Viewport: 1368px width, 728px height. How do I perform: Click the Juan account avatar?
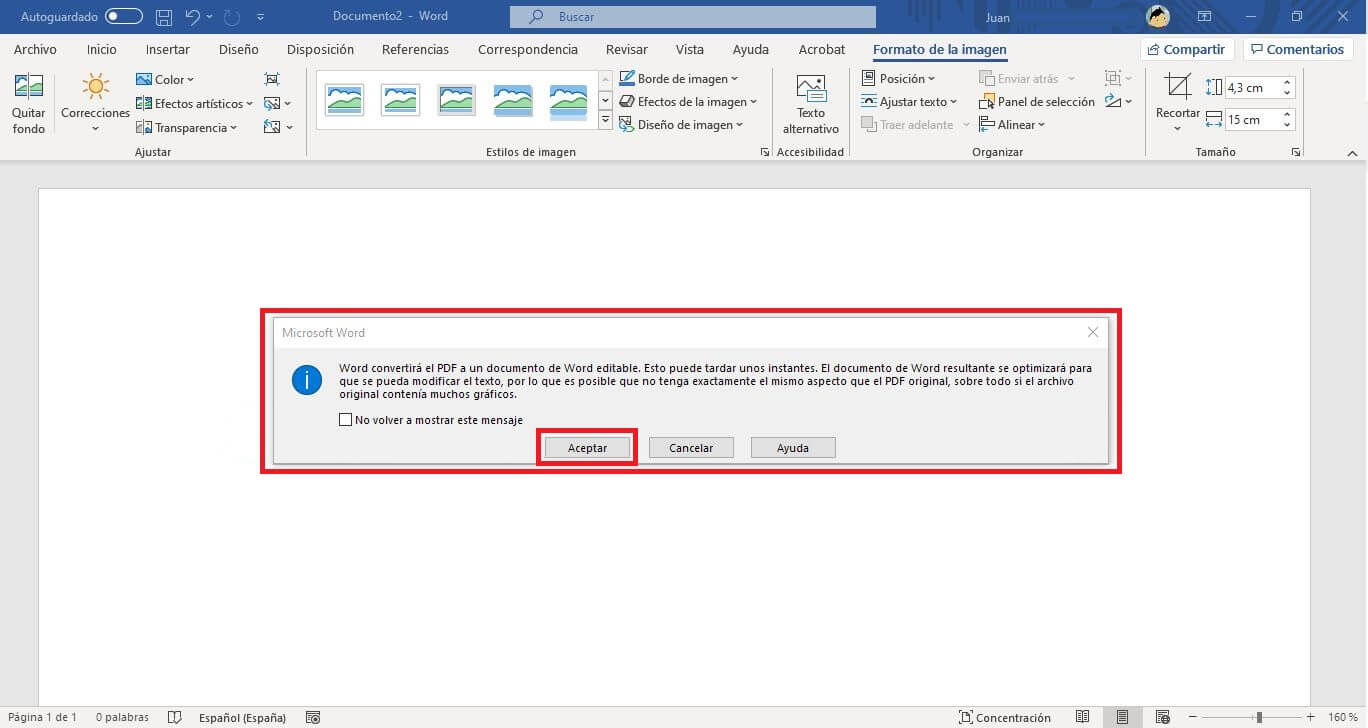pyautogui.click(x=1158, y=17)
